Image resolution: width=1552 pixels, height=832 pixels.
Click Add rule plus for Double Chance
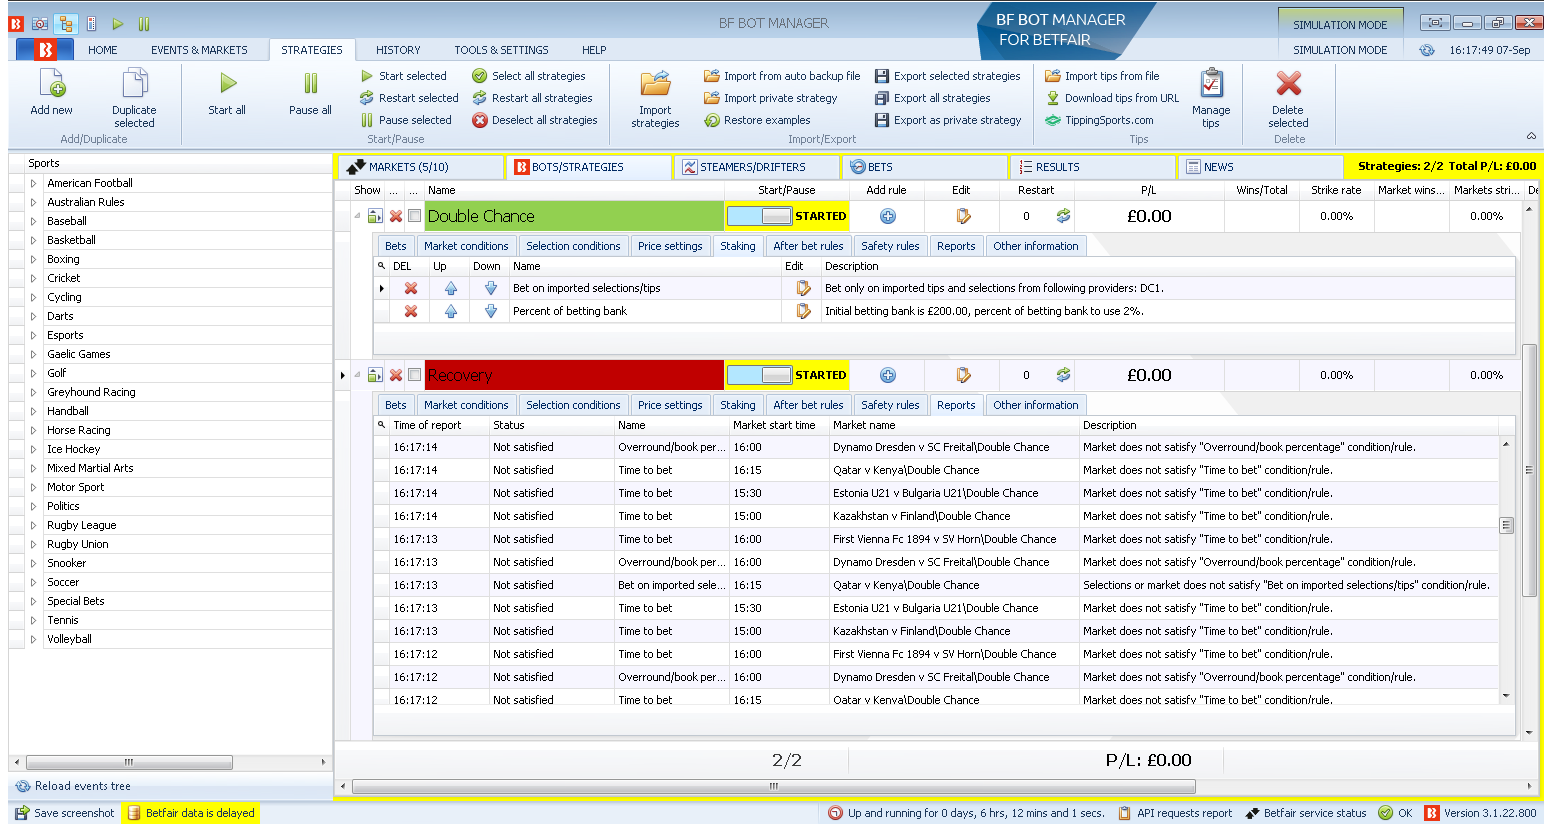[x=887, y=216]
